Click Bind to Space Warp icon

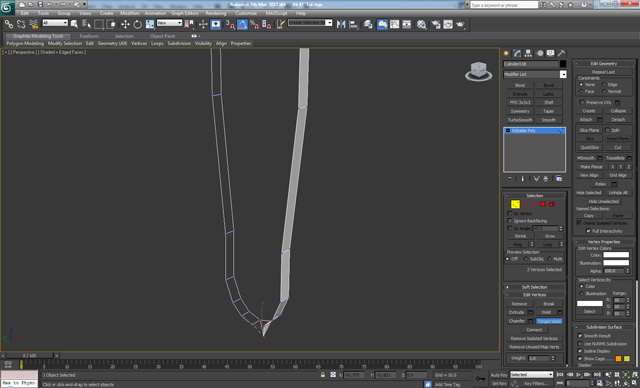pos(33,24)
